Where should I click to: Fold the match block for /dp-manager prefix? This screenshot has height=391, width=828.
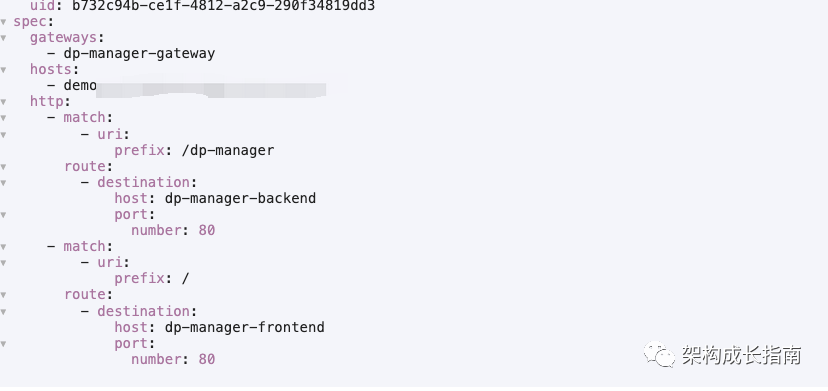(x=3, y=118)
